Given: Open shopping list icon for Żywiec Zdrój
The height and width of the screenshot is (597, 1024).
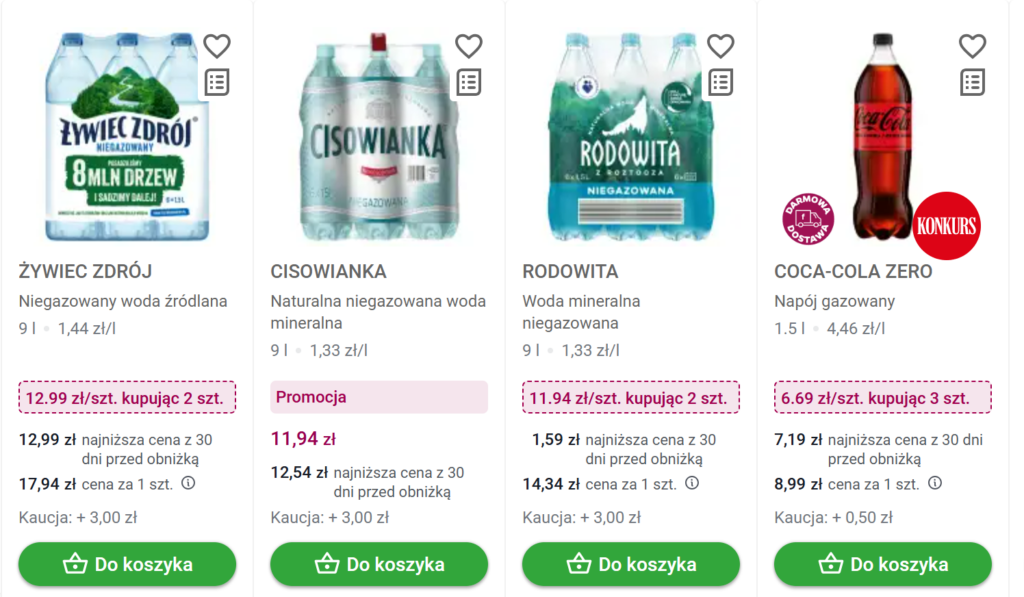Looking at the screenshot, I should pyautogui.click(x=217, y=82).
